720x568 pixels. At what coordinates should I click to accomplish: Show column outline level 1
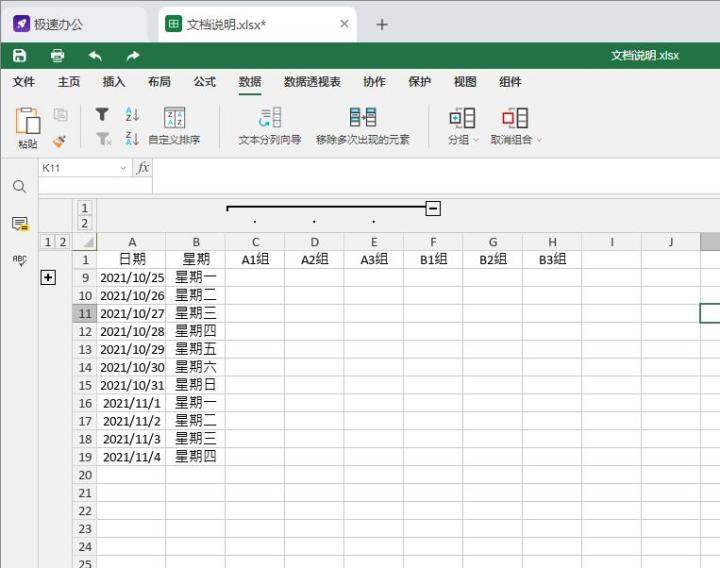(84, 208)
